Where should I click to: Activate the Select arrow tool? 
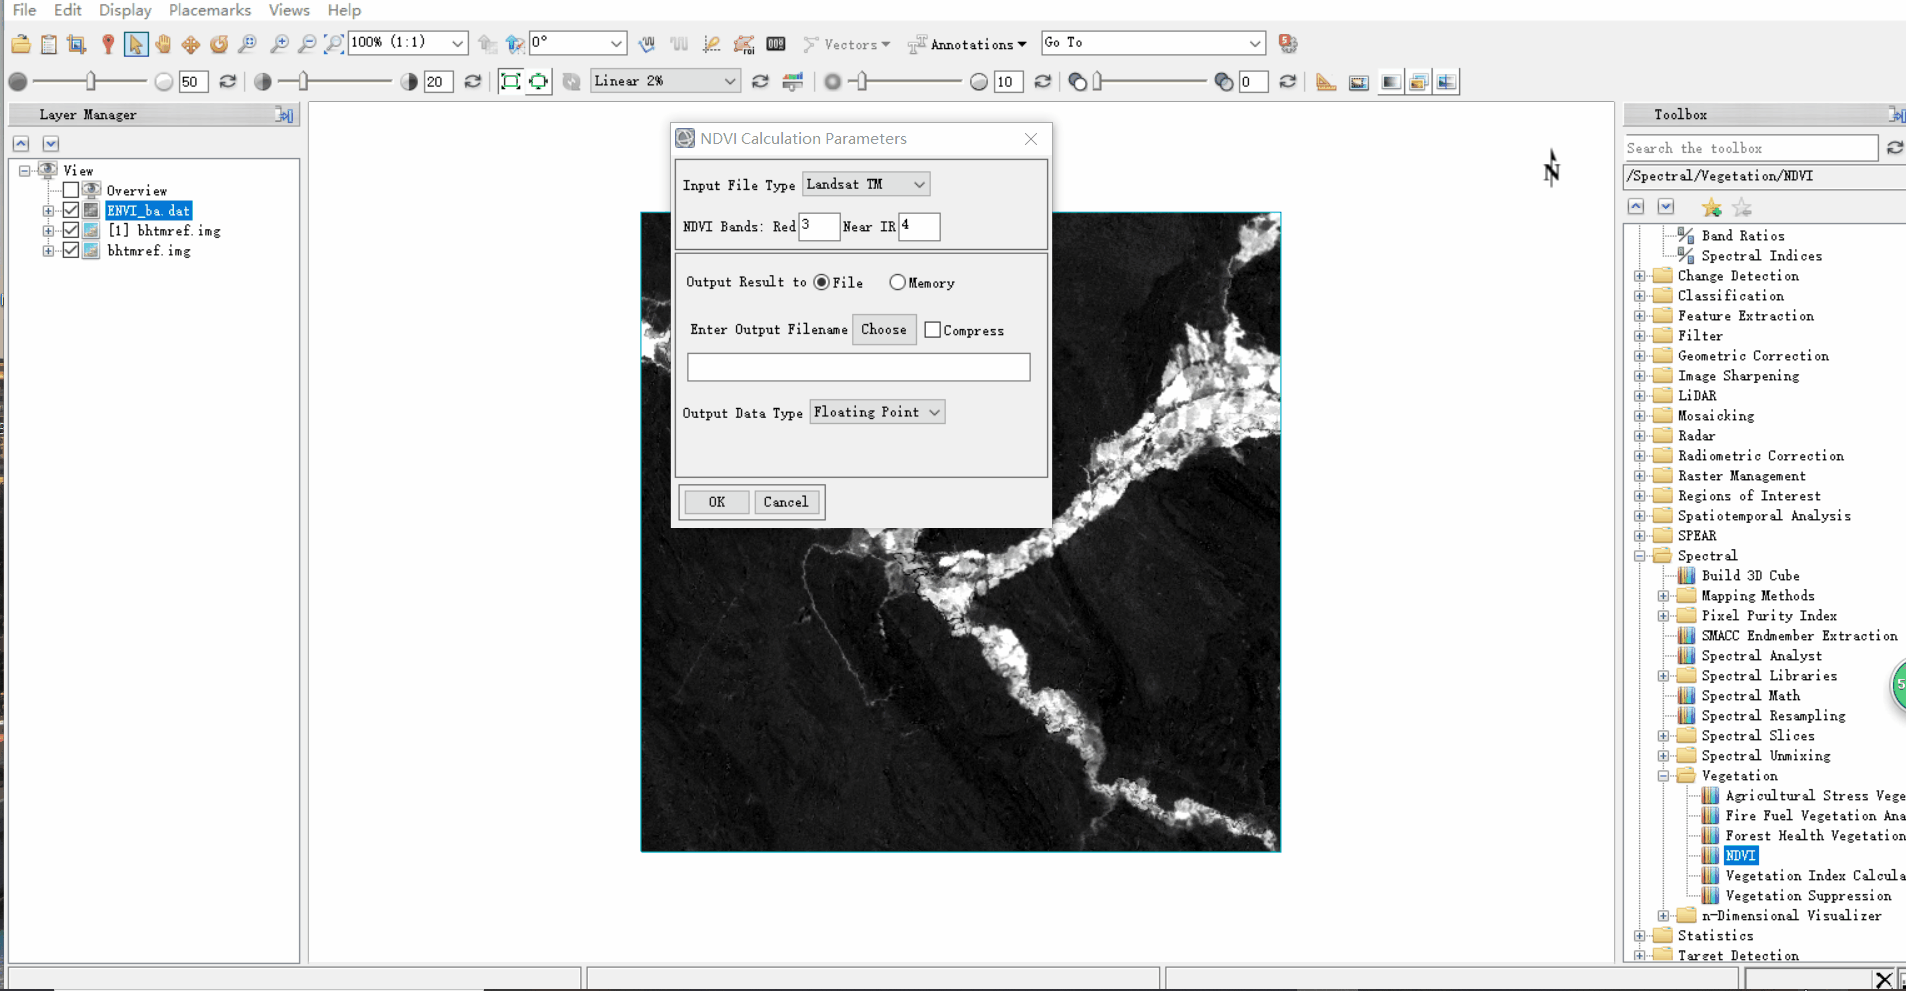pyautogui.click(x=136, y=44)
